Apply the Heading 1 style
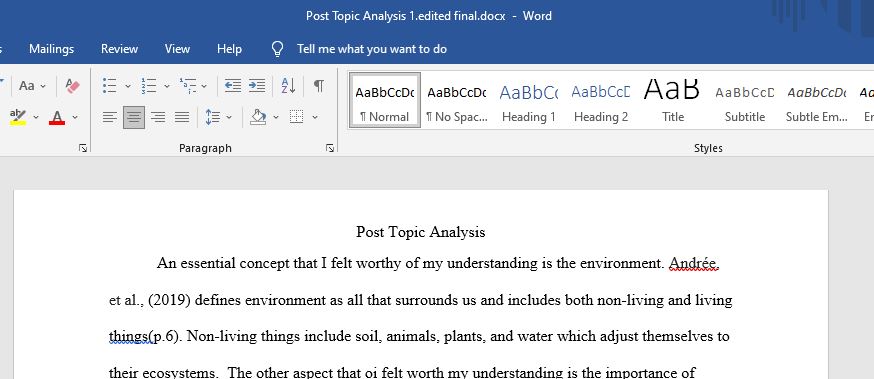Viewport: 874px width, 379px height. pos(528,101)
